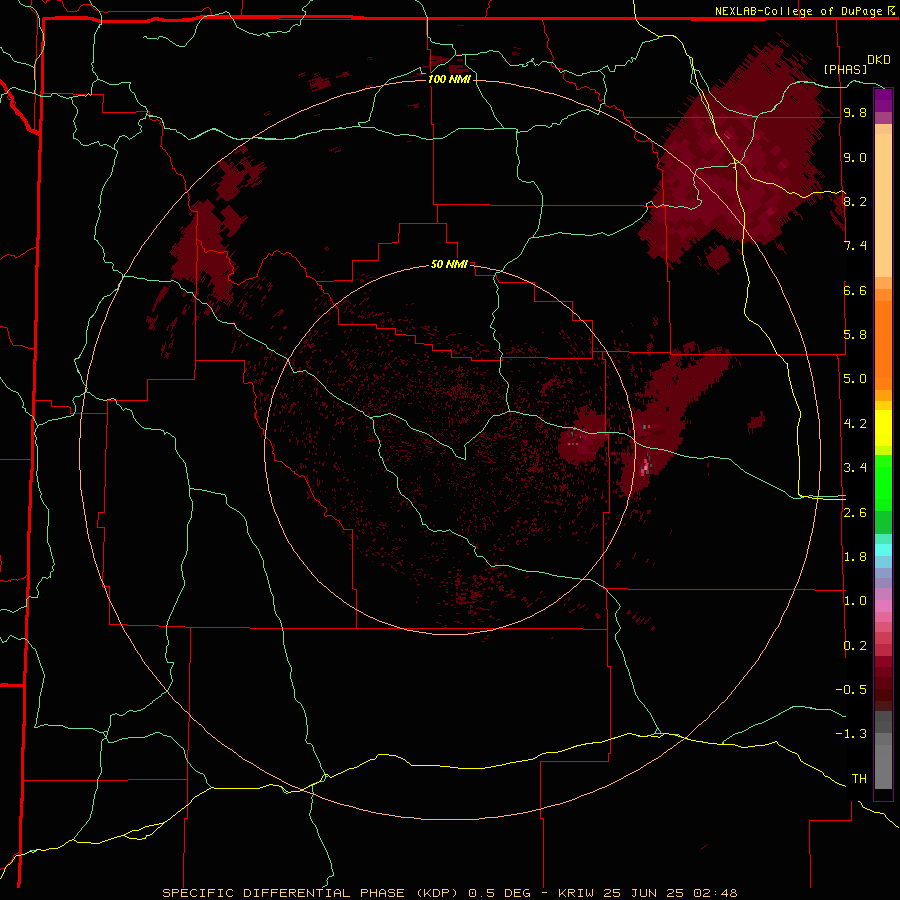
Task: Click the 4.2 value on the color scale
Action: (x=855, y=424)
